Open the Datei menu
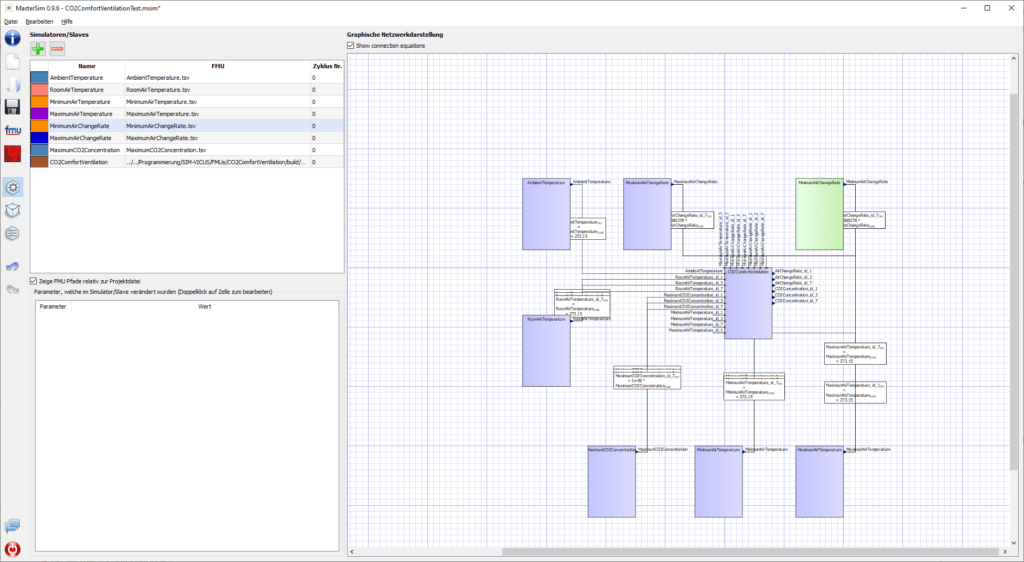 point(10,22)
